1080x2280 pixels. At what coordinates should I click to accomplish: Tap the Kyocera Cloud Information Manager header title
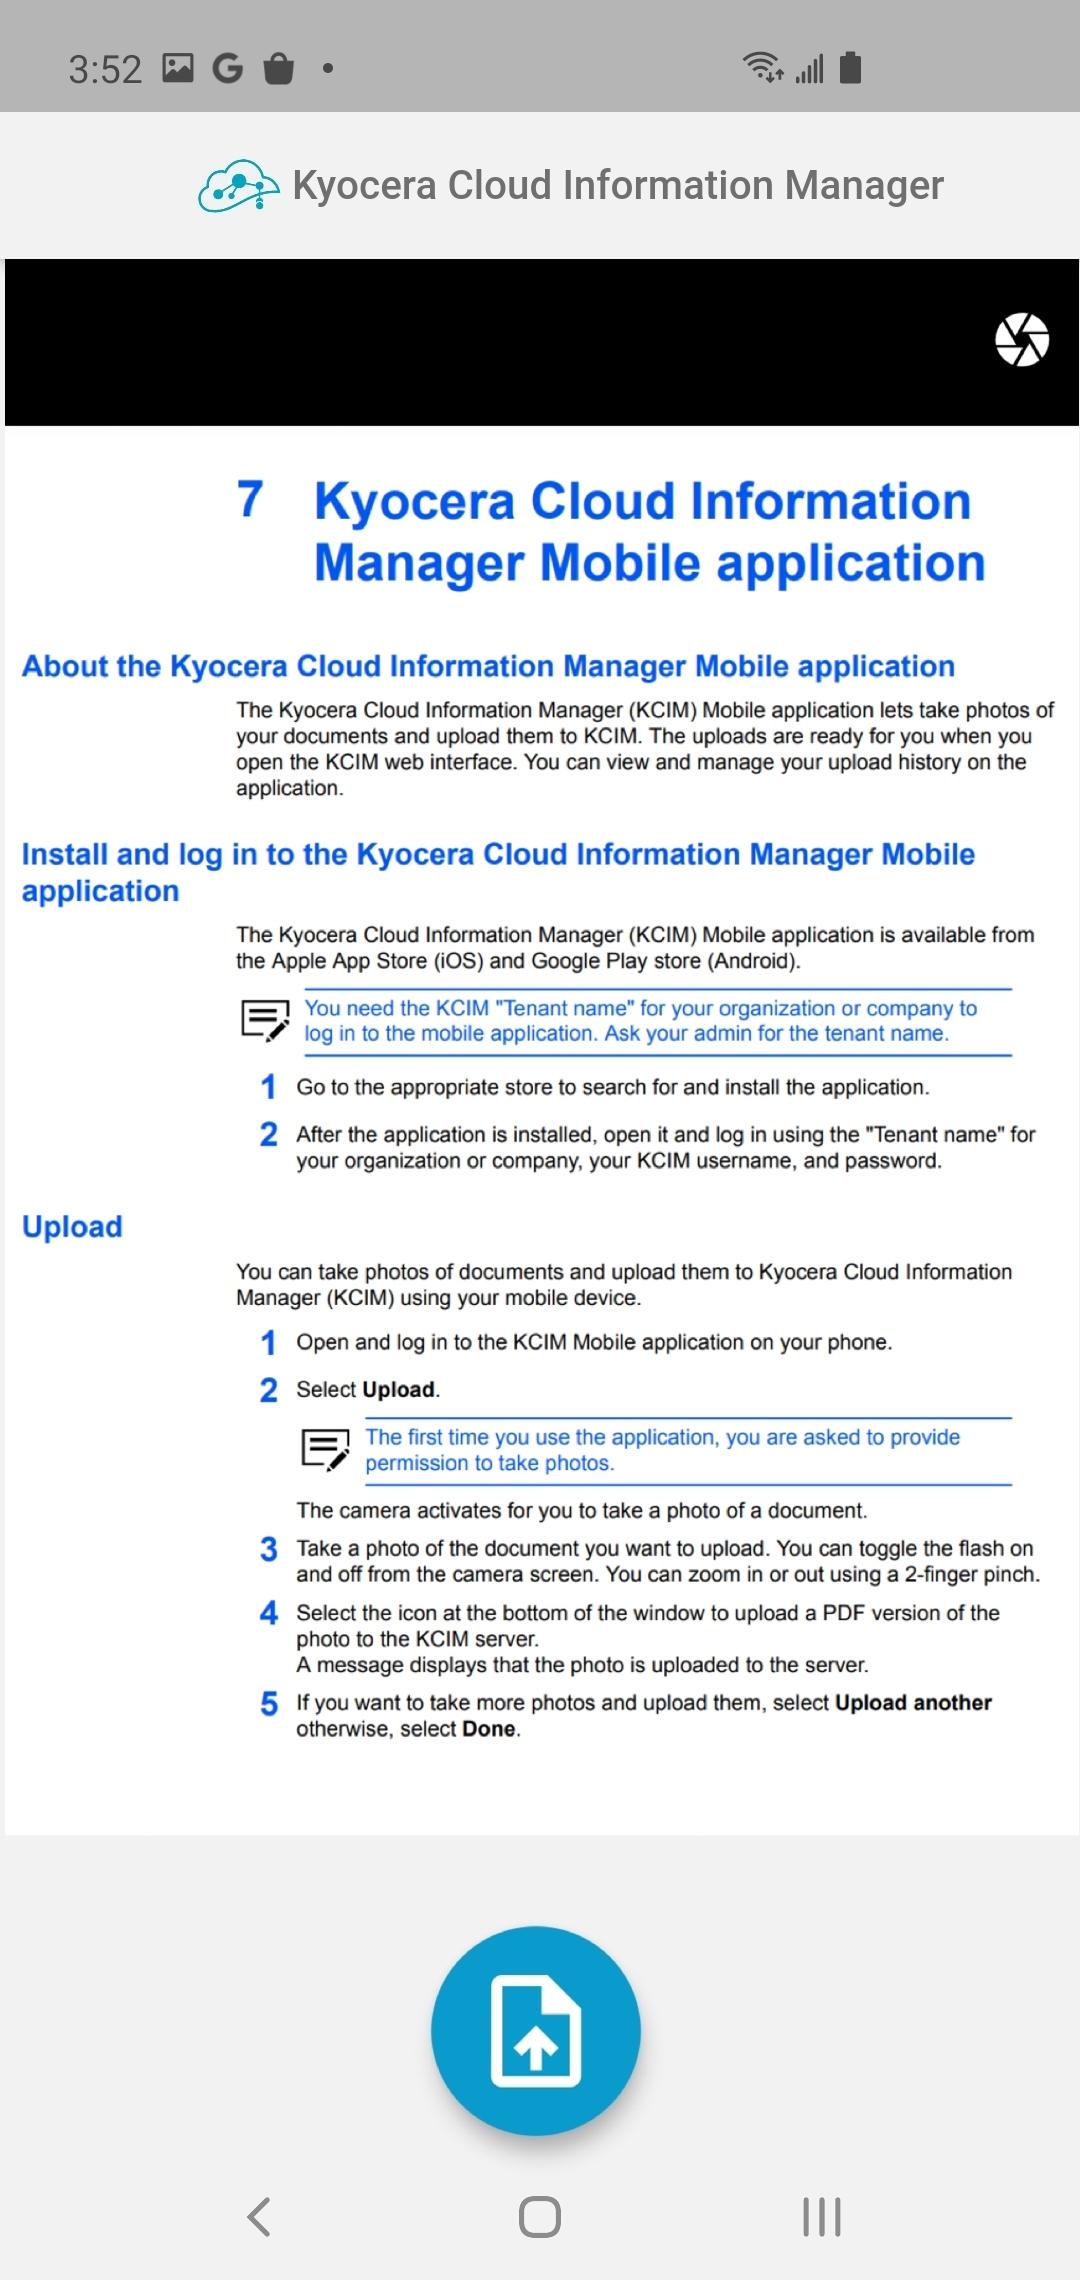tap(618, 186)
